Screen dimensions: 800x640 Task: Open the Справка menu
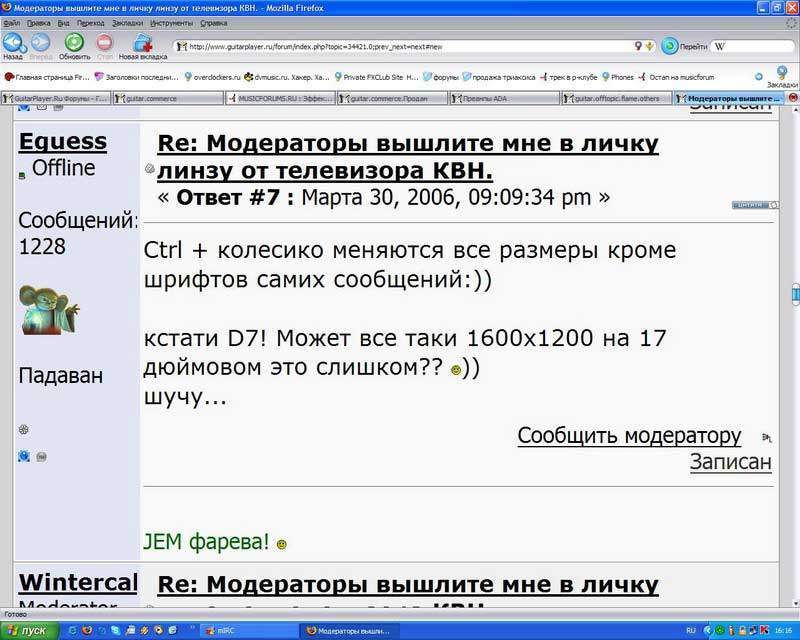(213, 23)
